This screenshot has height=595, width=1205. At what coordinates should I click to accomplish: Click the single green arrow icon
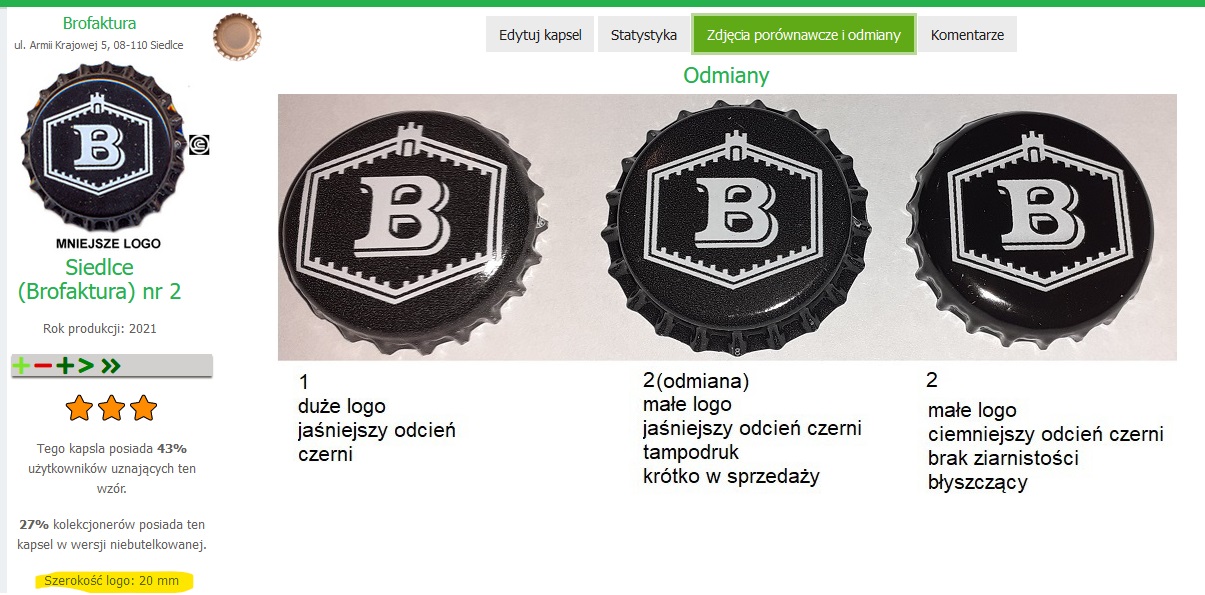point(86,366)
